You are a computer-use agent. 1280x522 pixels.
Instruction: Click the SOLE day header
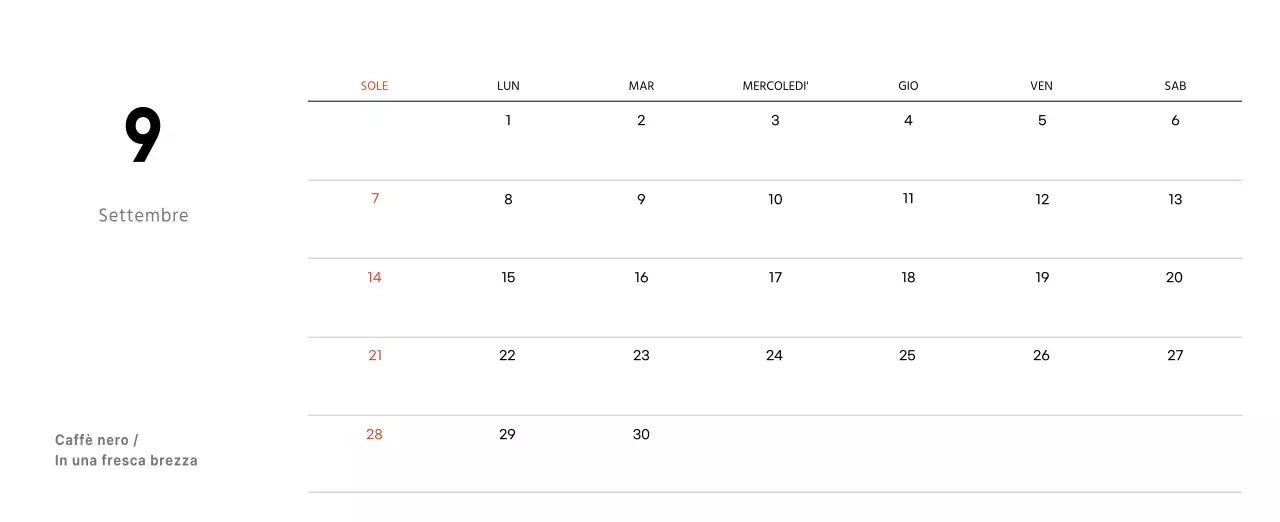(374, 86)
